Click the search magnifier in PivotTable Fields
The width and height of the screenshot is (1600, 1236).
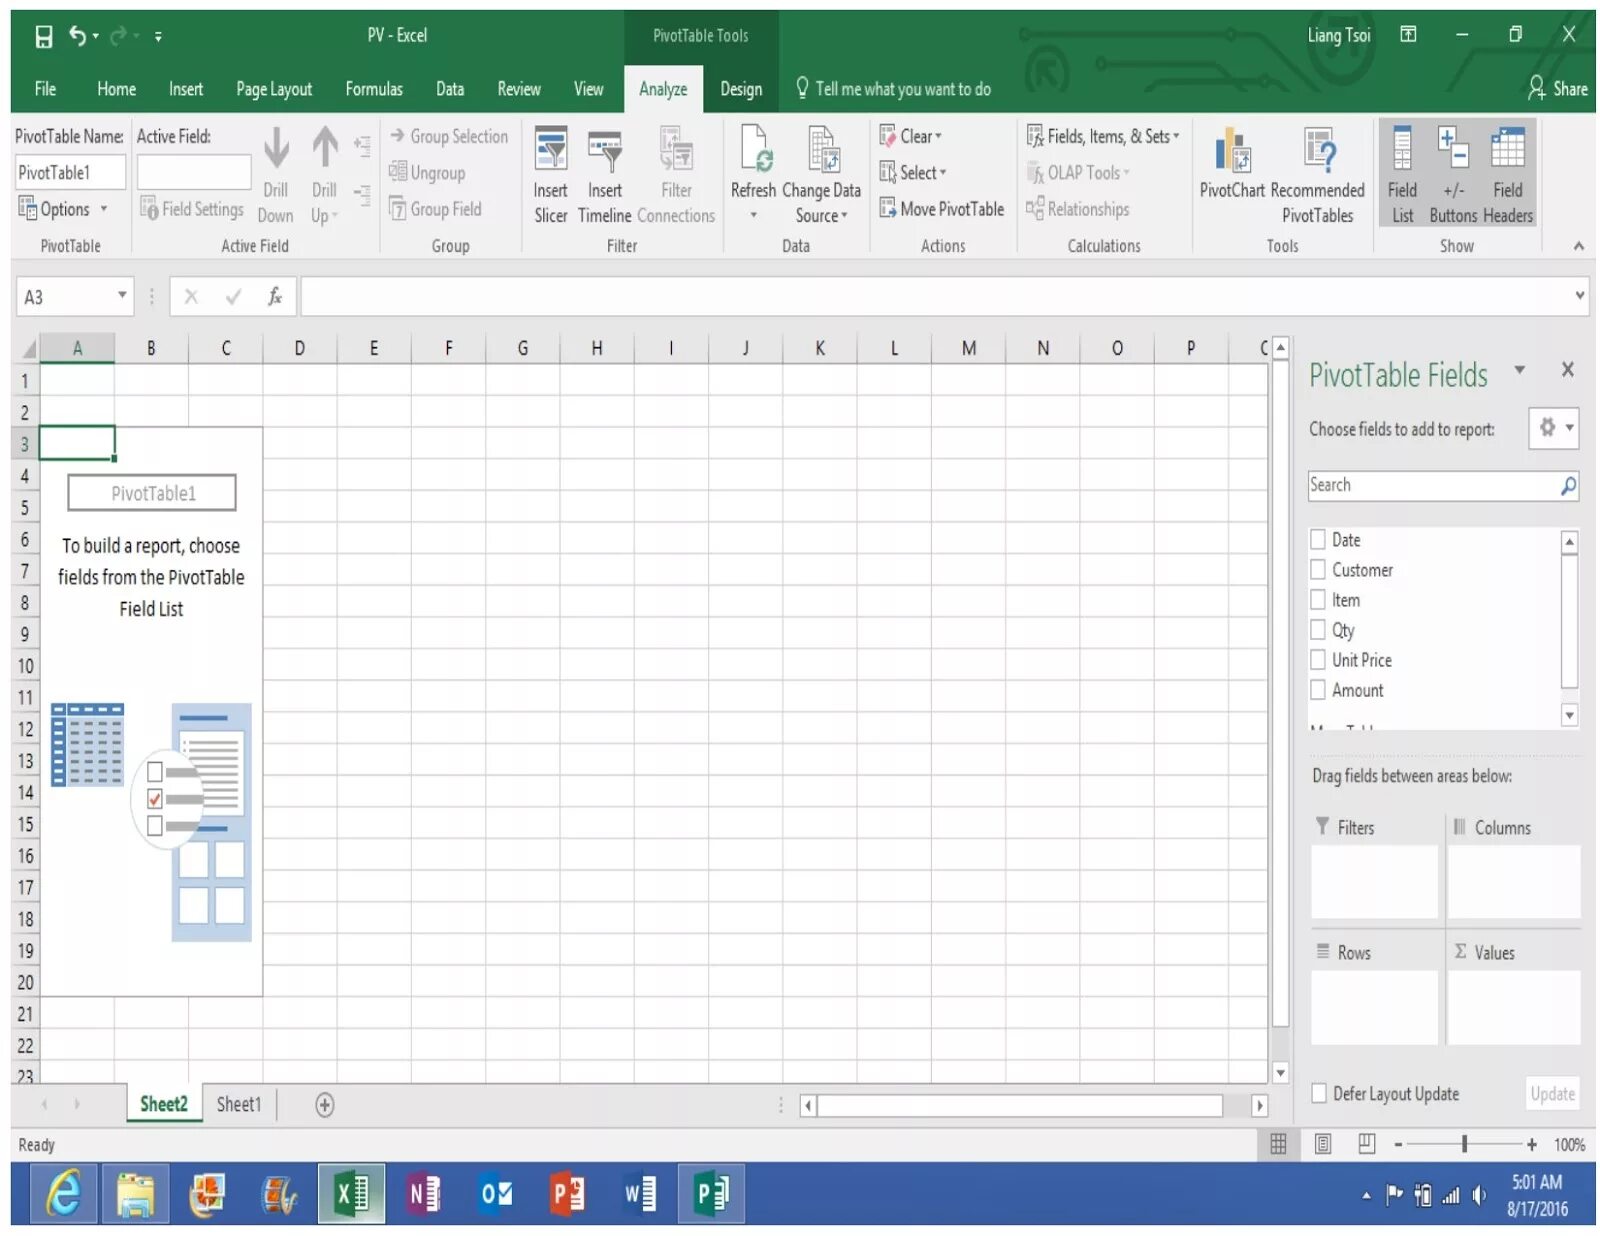pyautogui.click(x=1568, y=486)
